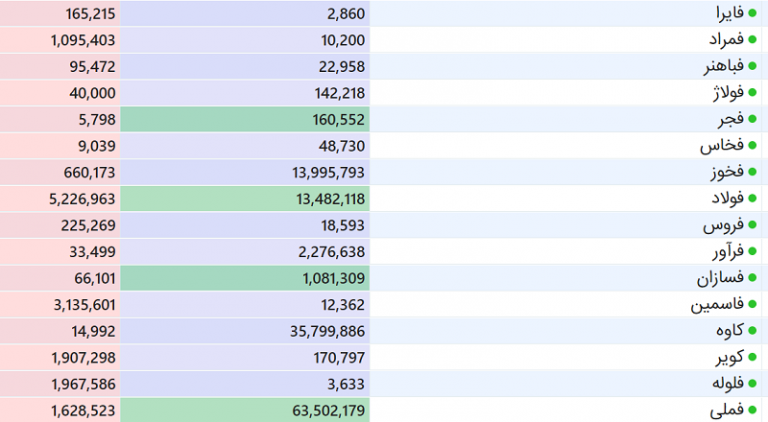The height and width of the screenshot is (422, 768).
Task: Click the value 48,730 in فخاس row
Action: coord(342,146)
